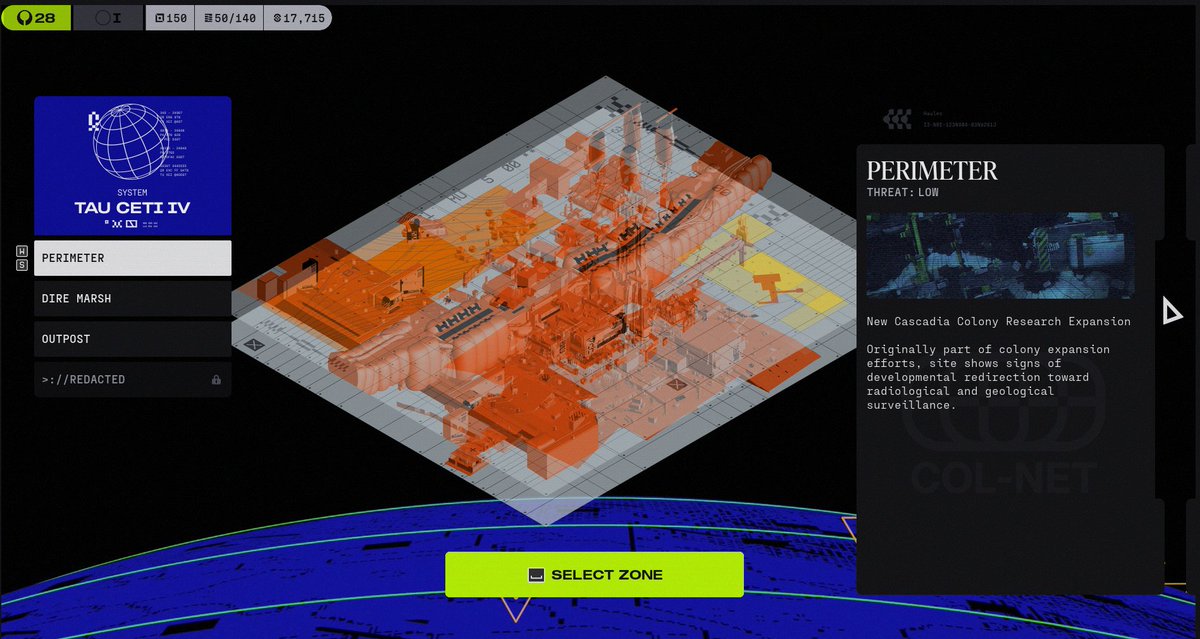This screenshot has width=1200, height=639.
Task: Click the chevron logo above info panel
Action: pyautogui.click(x=897, y=120)
